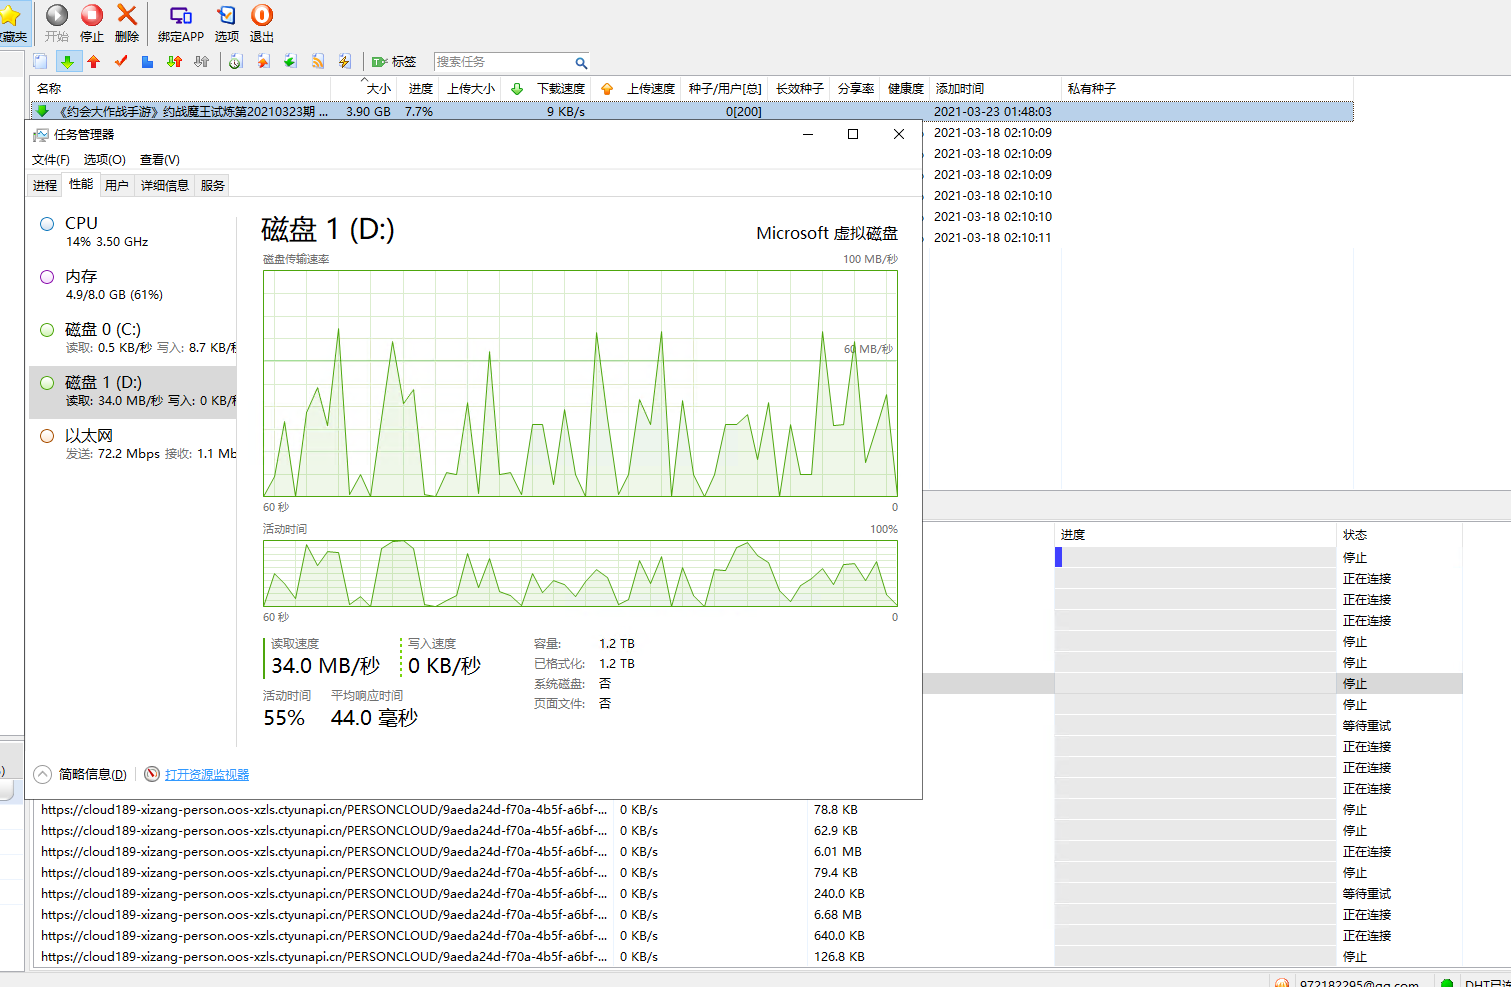Open the 查看(V) menu in Task Manager
The height and width of the screenshot is (987, 1511).
(x=159, y=160)
